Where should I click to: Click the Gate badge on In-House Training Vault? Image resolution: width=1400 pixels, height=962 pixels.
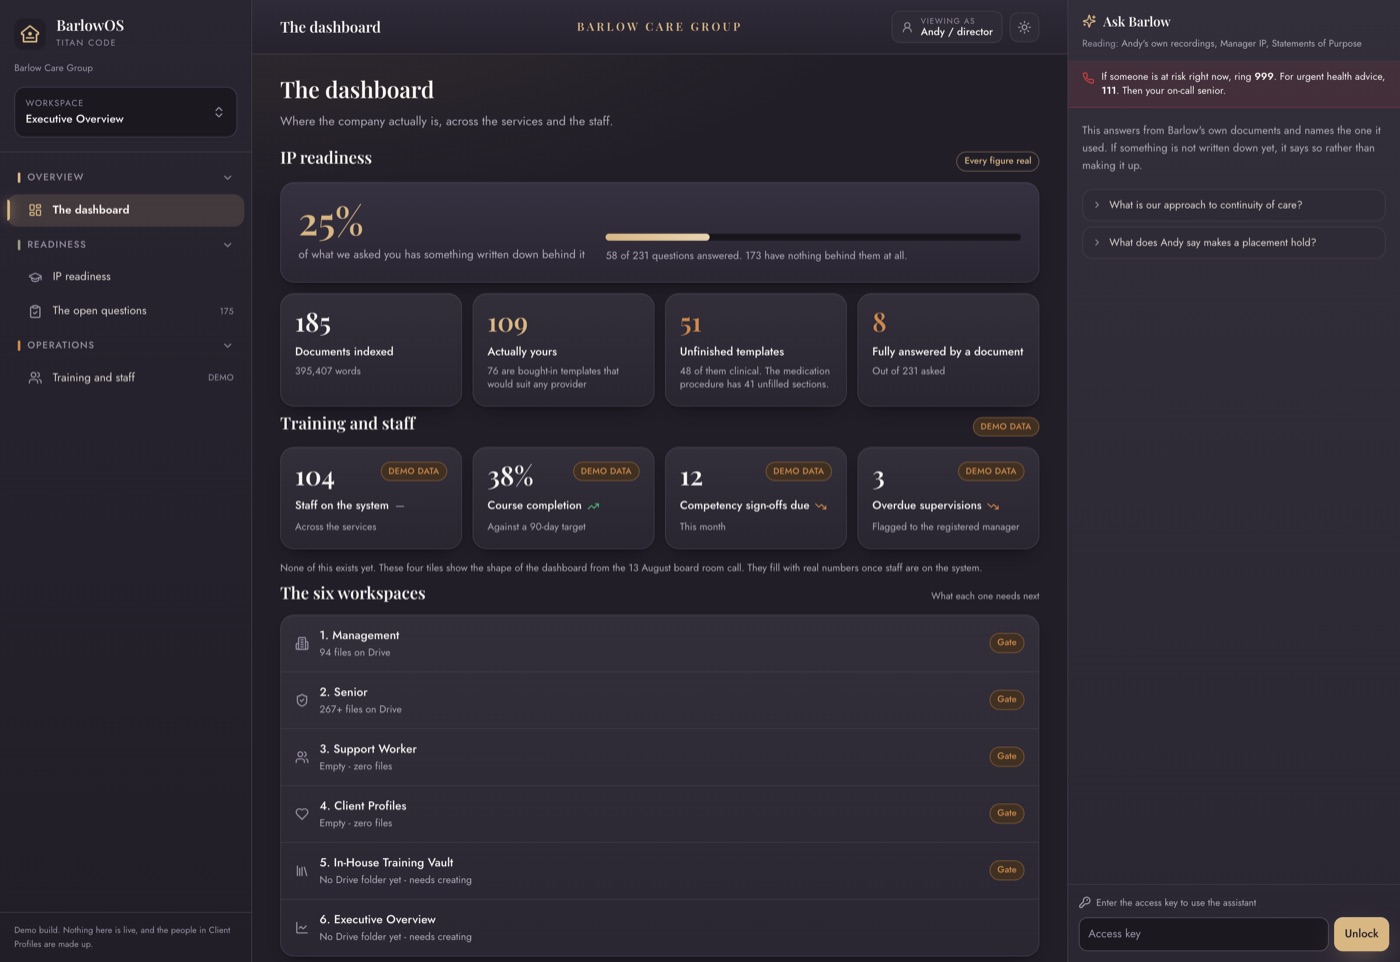click(1006, 870)
